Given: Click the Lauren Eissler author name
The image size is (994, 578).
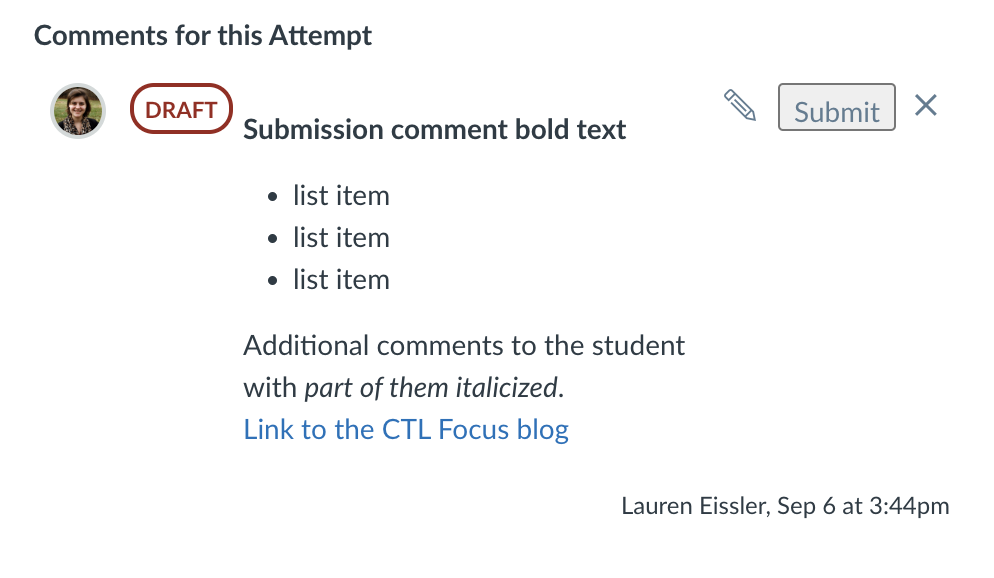Looking at the screenshot, I should coord(695,506).
